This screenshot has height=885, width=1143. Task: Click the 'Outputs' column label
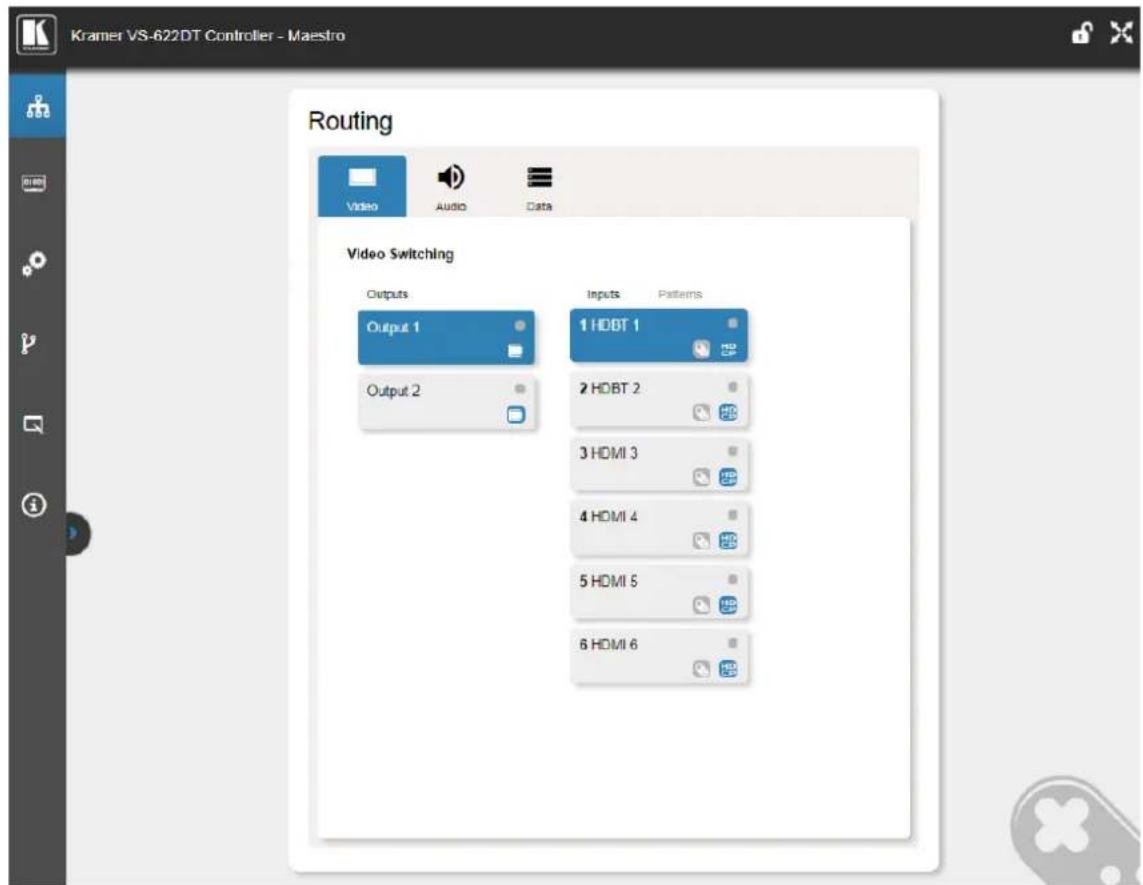pyautogui.click(x=387, y=295)
